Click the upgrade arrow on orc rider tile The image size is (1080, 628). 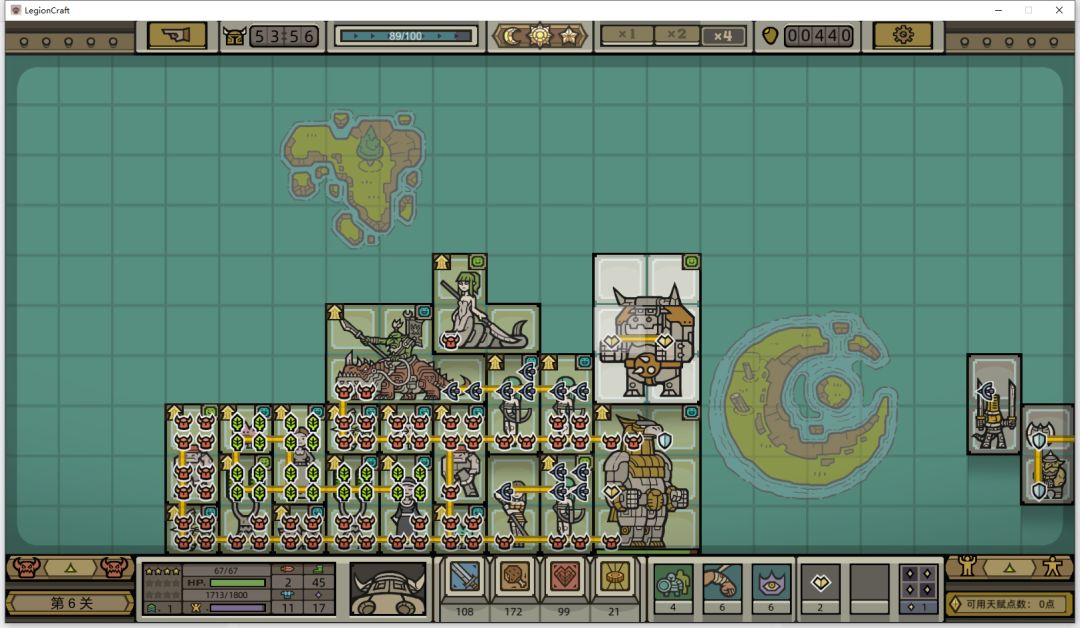point(335,313)
